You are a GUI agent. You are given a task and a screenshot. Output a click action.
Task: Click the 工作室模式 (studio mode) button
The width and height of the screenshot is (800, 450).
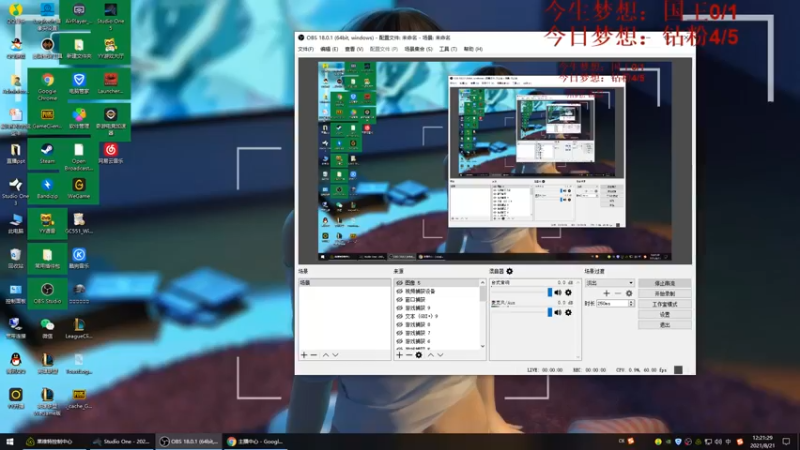click(665, 304)
